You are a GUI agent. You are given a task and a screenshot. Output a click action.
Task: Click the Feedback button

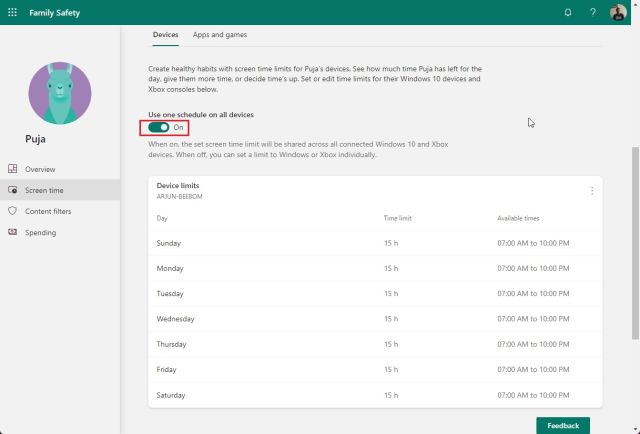563,425
